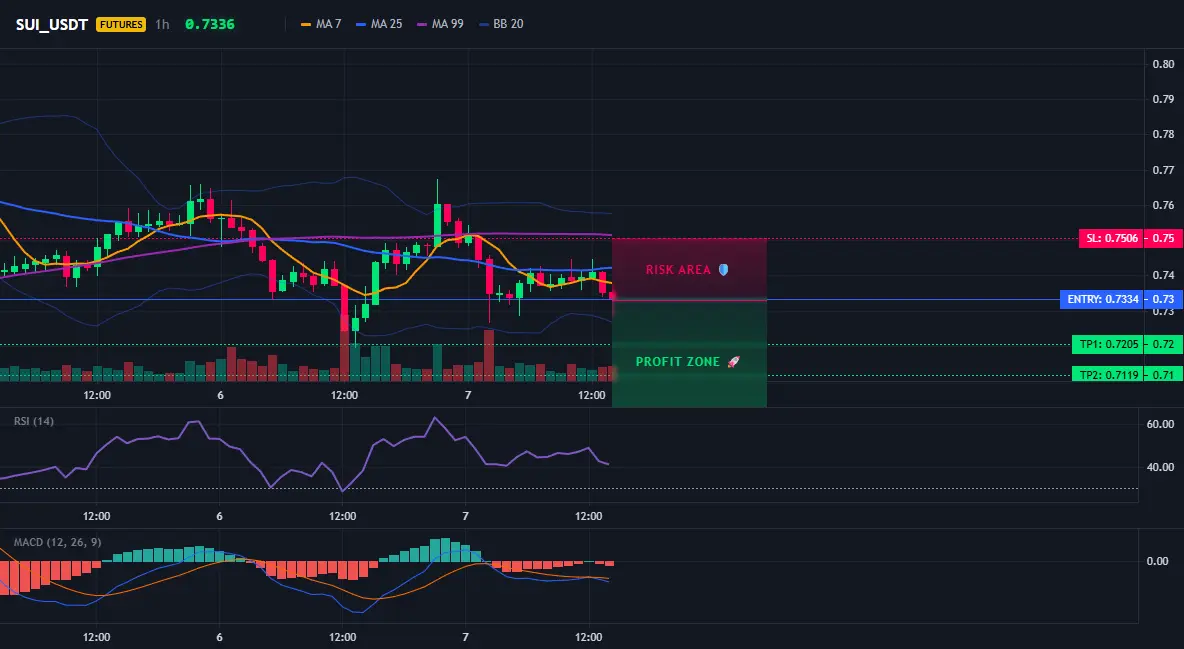Image resolution: width=1184 pixels, height=649 pixels.
Task: Click the 0.77 price axis label
Action: click(1163, 170)
